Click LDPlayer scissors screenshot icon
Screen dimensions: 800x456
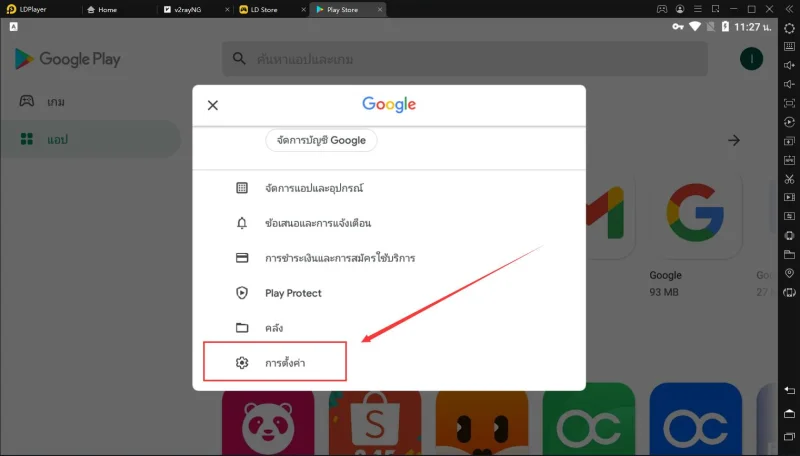click(789, 179)
